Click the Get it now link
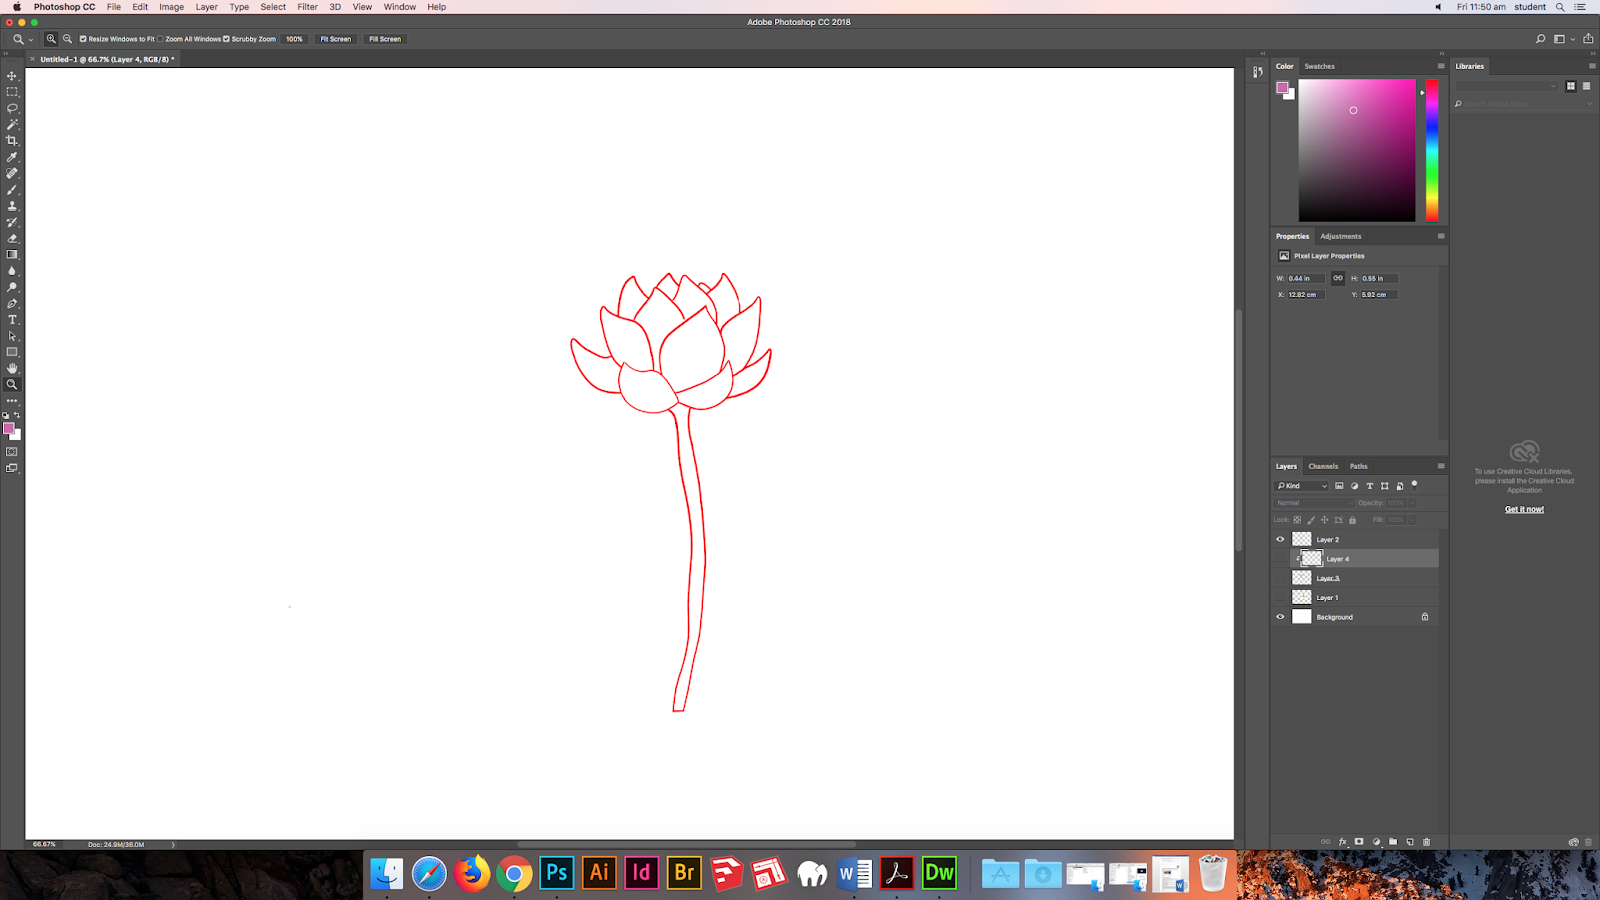The height and width of the screenshot is (900, 1600). click(x=1523, y=509)
